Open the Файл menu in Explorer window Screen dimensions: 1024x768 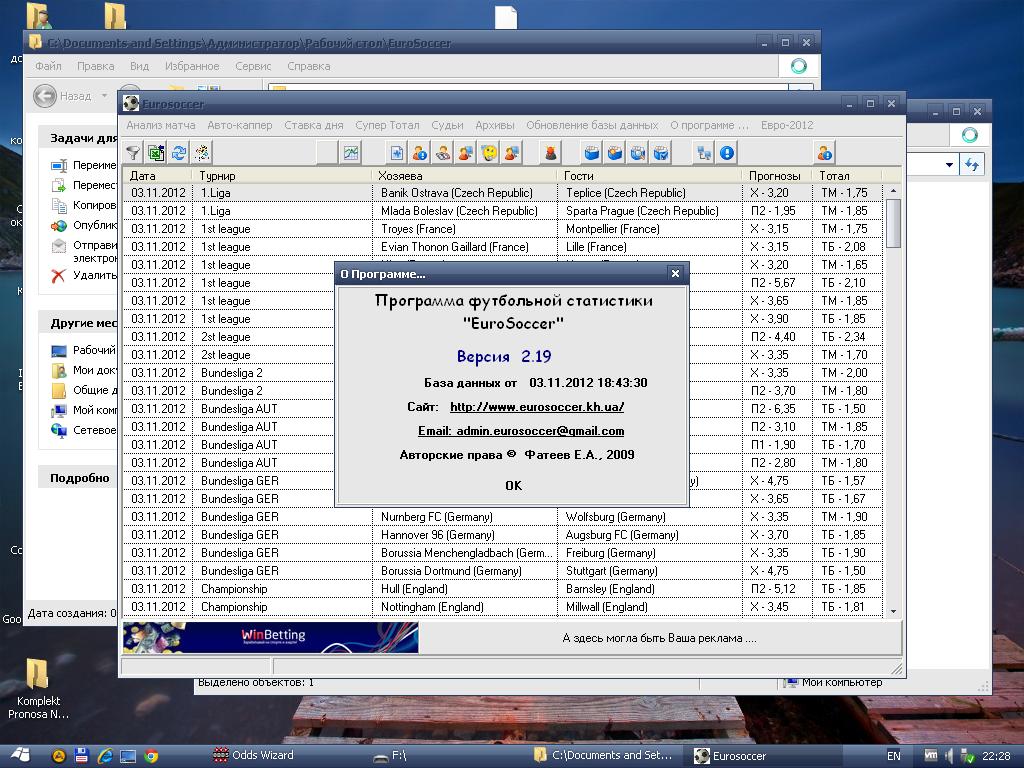coord(48,66)
